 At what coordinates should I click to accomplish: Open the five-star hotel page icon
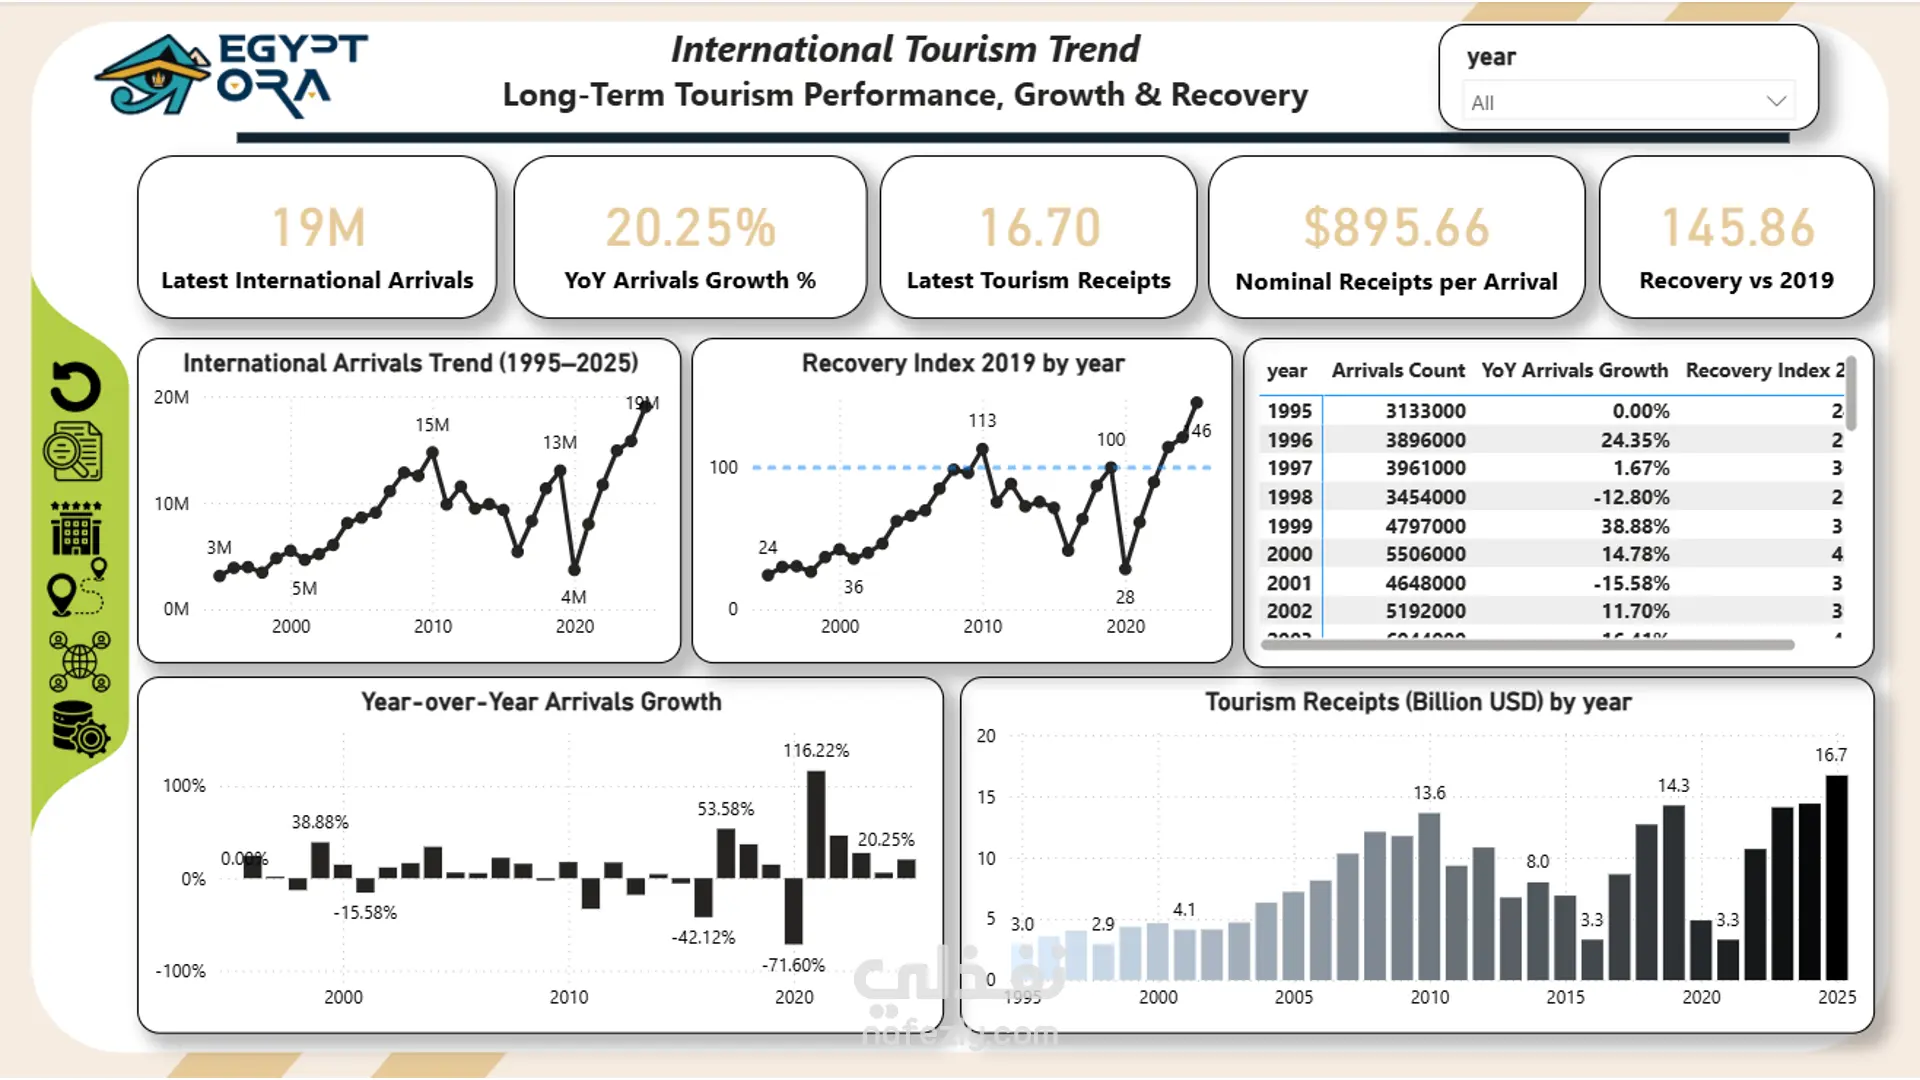click(76, 528)
